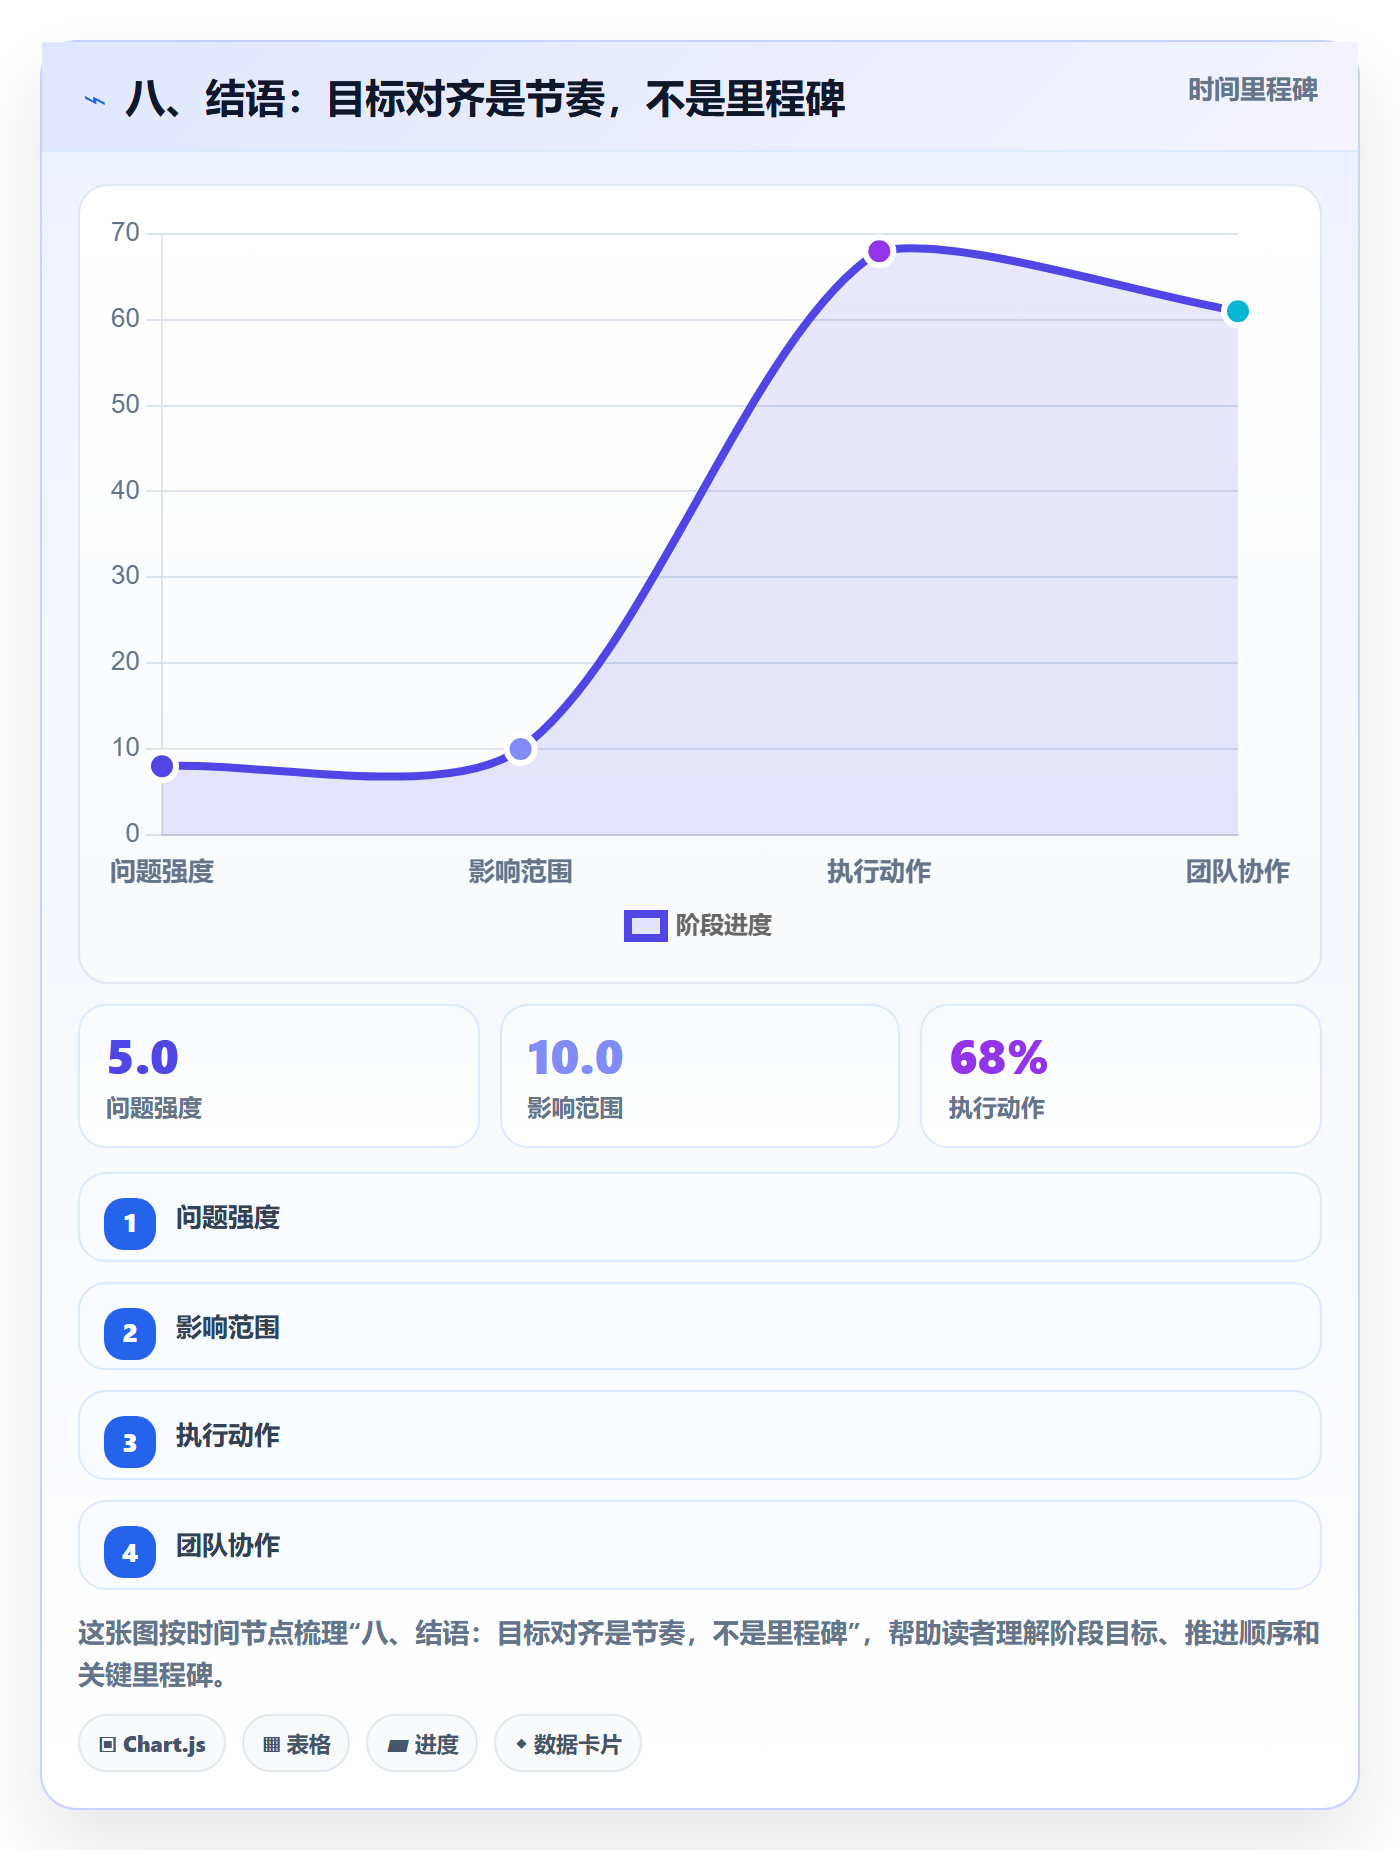Open the 执行动作 list row

[x=700, y=1435]
